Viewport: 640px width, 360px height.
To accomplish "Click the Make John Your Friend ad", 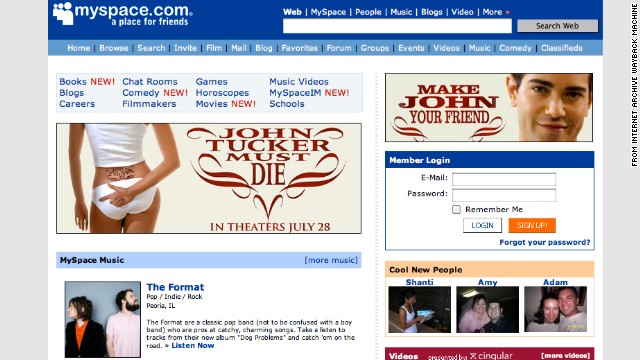I will (x=489, y=107).
